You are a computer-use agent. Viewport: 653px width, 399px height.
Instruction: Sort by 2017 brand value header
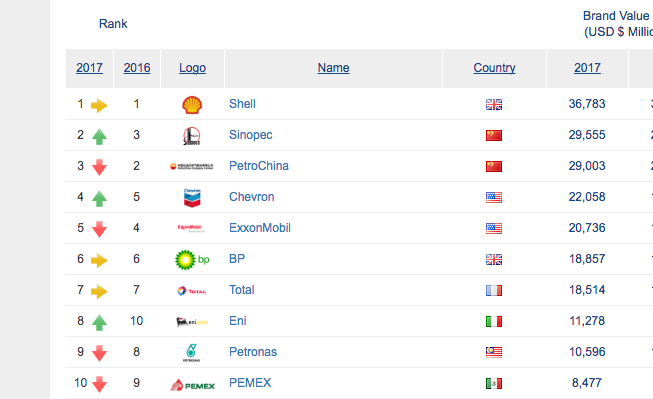(587, 68)
